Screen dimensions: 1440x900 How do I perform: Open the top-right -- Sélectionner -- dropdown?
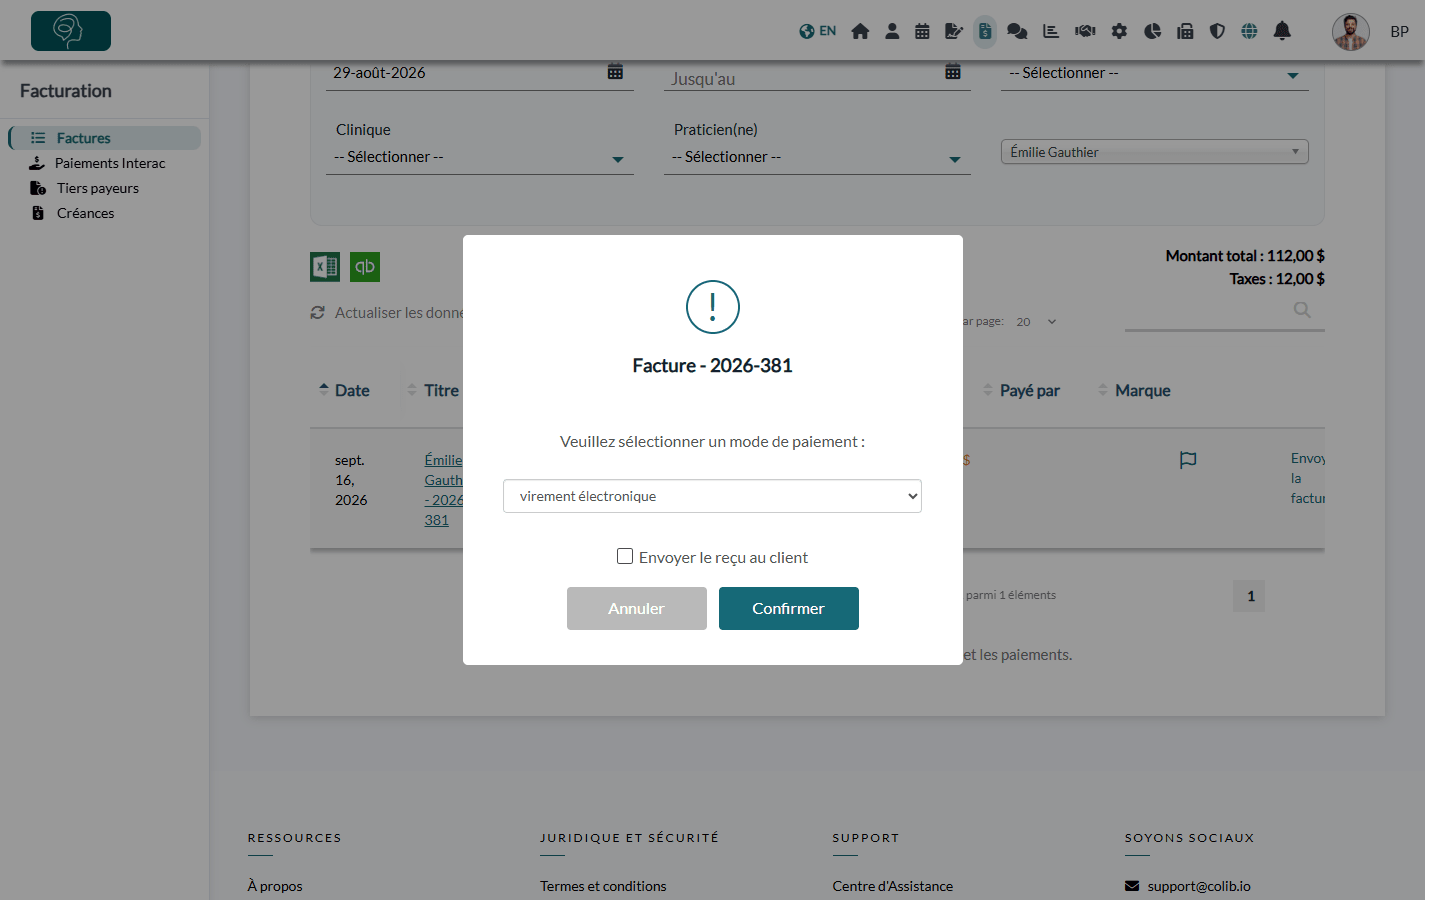[1155, 73]
